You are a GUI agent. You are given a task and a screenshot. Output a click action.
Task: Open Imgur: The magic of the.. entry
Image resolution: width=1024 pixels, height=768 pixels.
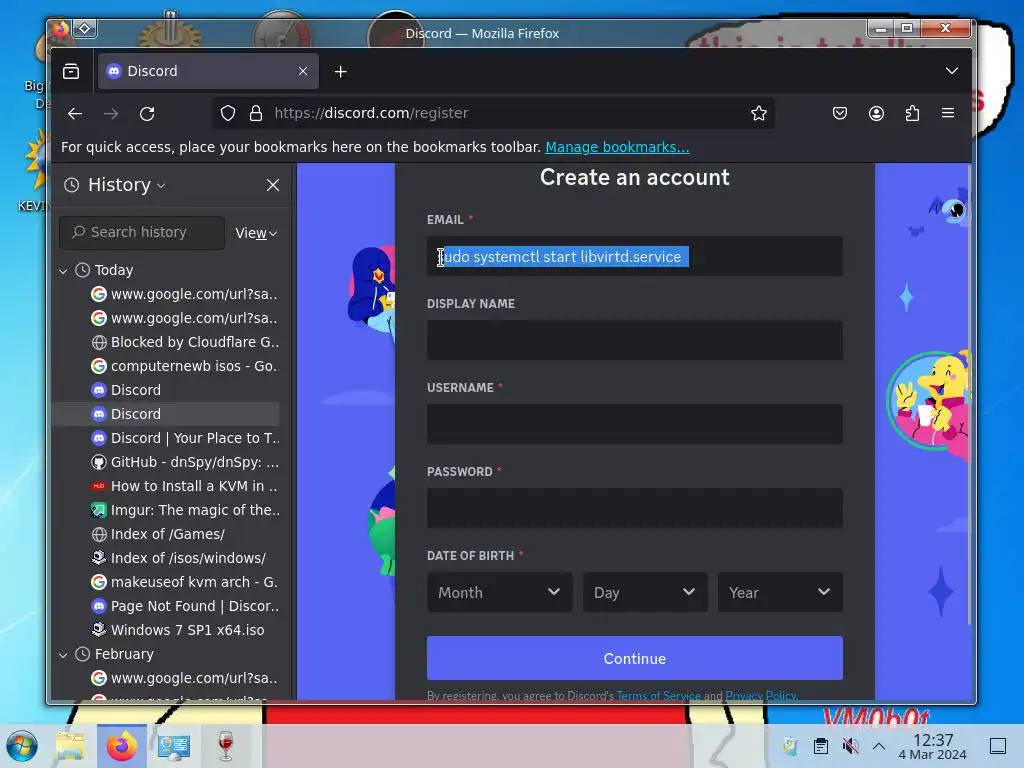185,510
